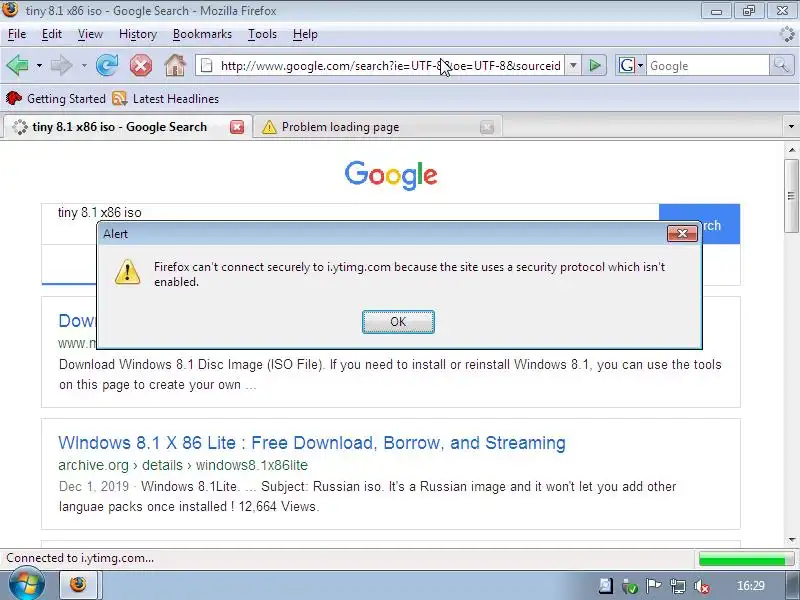800x600 pixels.
Task: Open the Home page icon
Action: [175, 65]
